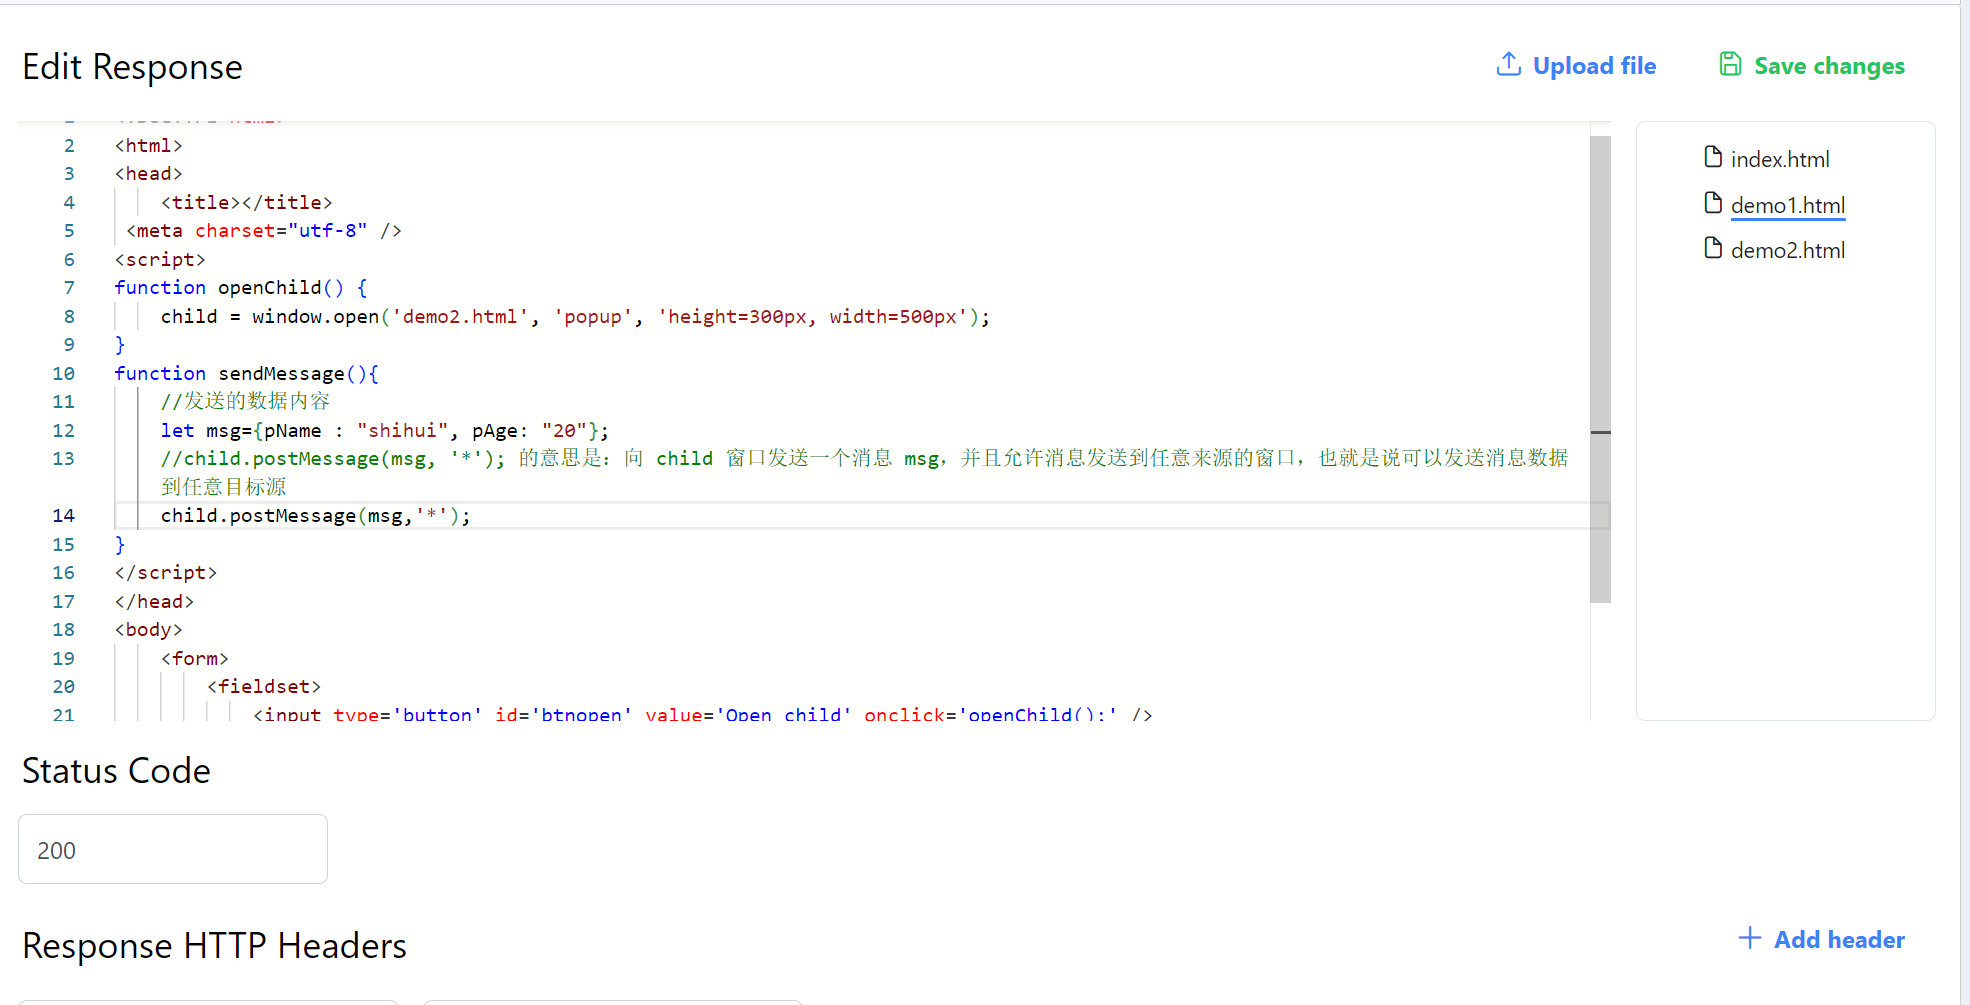Image resolution: width=1970 pixels, height=1005 pixels.
Task: Click the Edit Response heading
Action: pos(132,66)
